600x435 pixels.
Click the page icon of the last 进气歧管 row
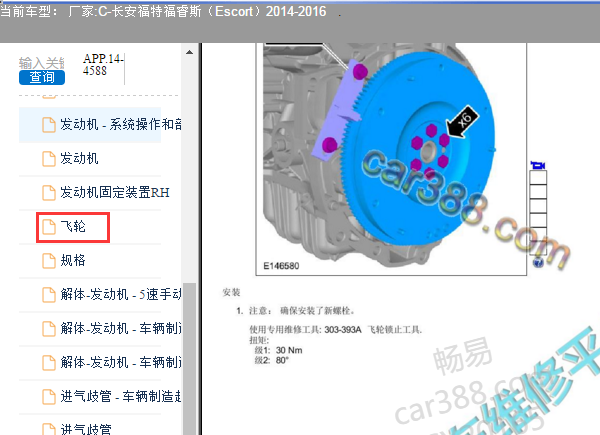pyautogui.click(x=49, y=429)
